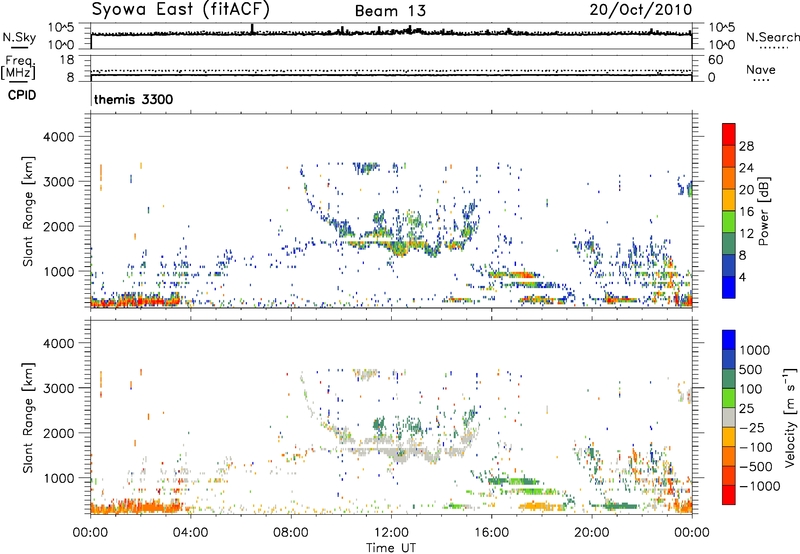
Task: Click the date "20/Oct/2010" in the header
Action: click(641, 10)
